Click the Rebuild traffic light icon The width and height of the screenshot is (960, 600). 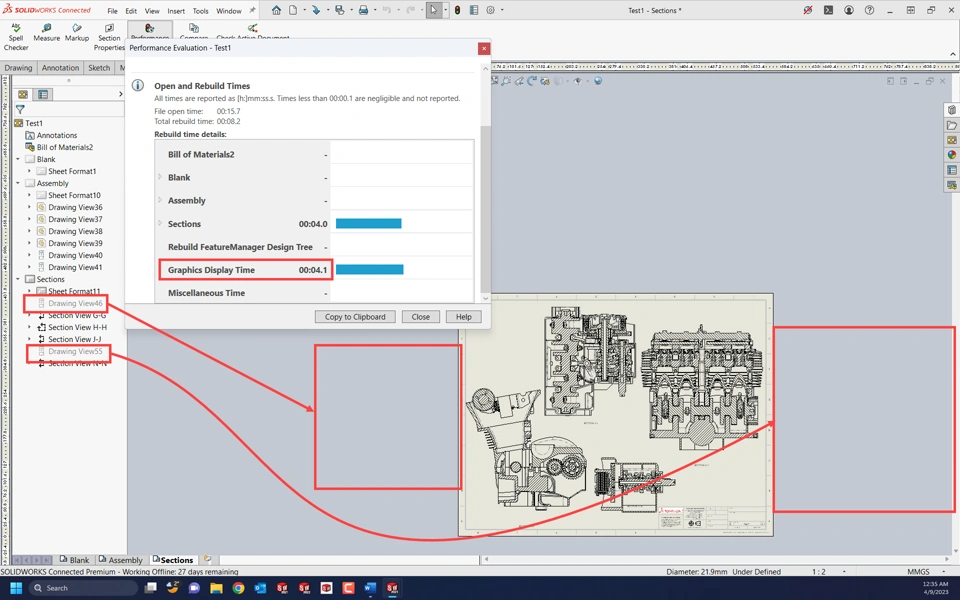pyautogui.click(x=457, y=10)
